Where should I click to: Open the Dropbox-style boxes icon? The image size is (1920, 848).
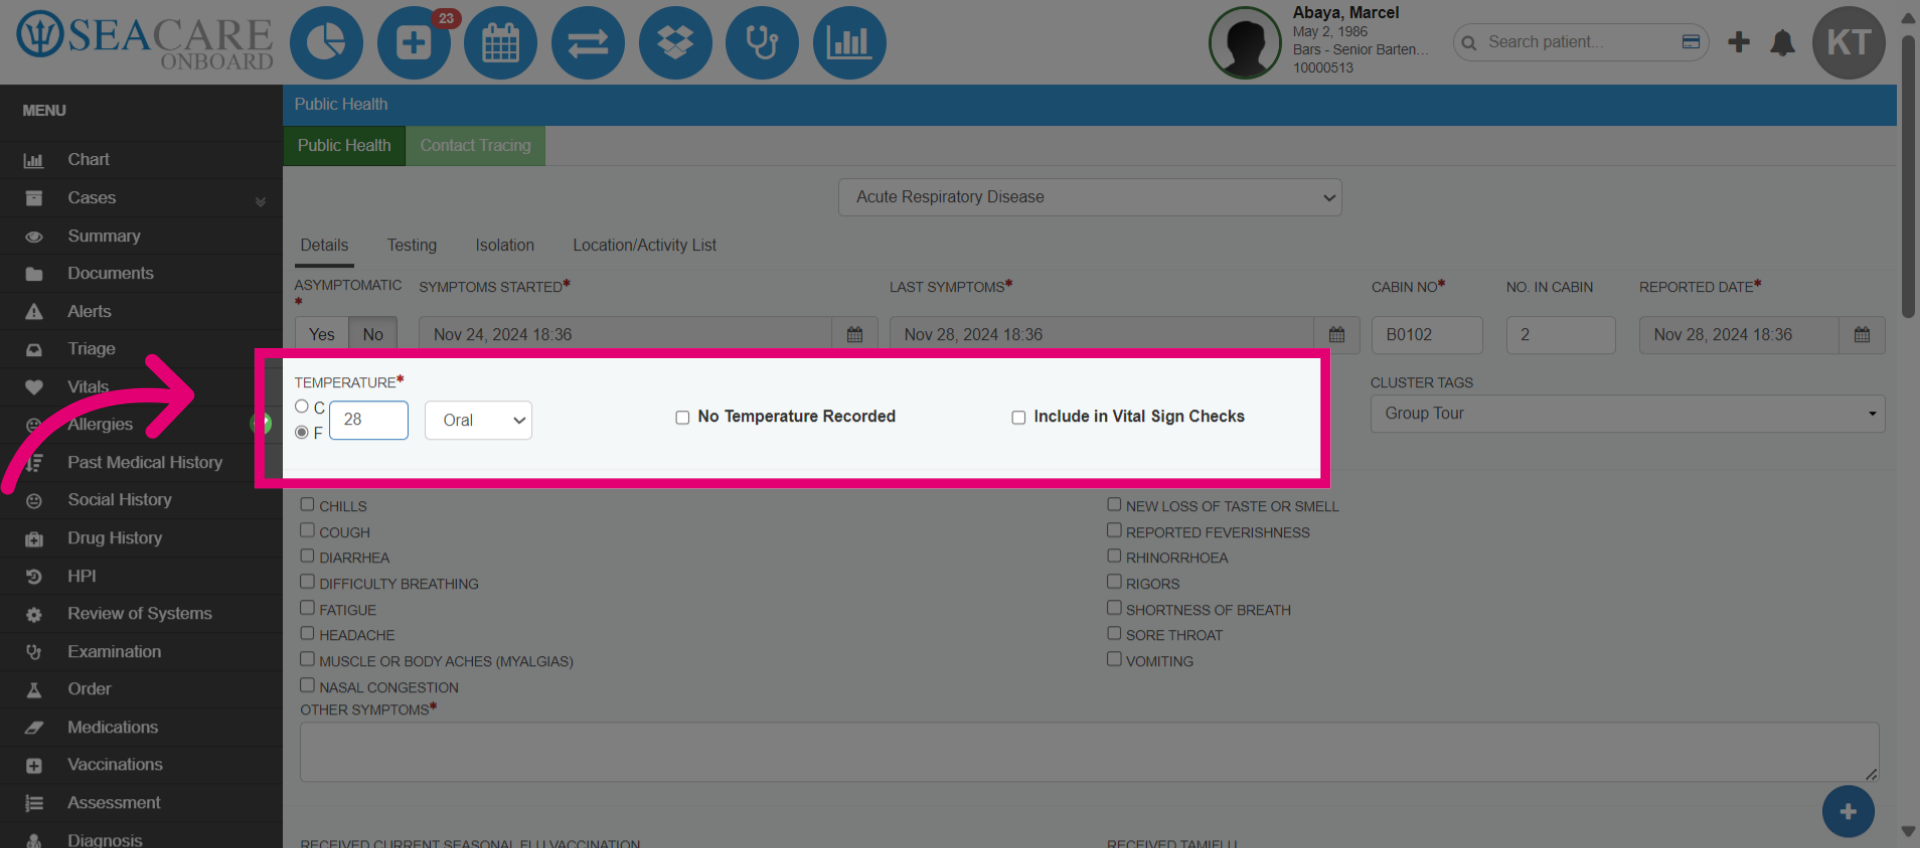(675, 43)
